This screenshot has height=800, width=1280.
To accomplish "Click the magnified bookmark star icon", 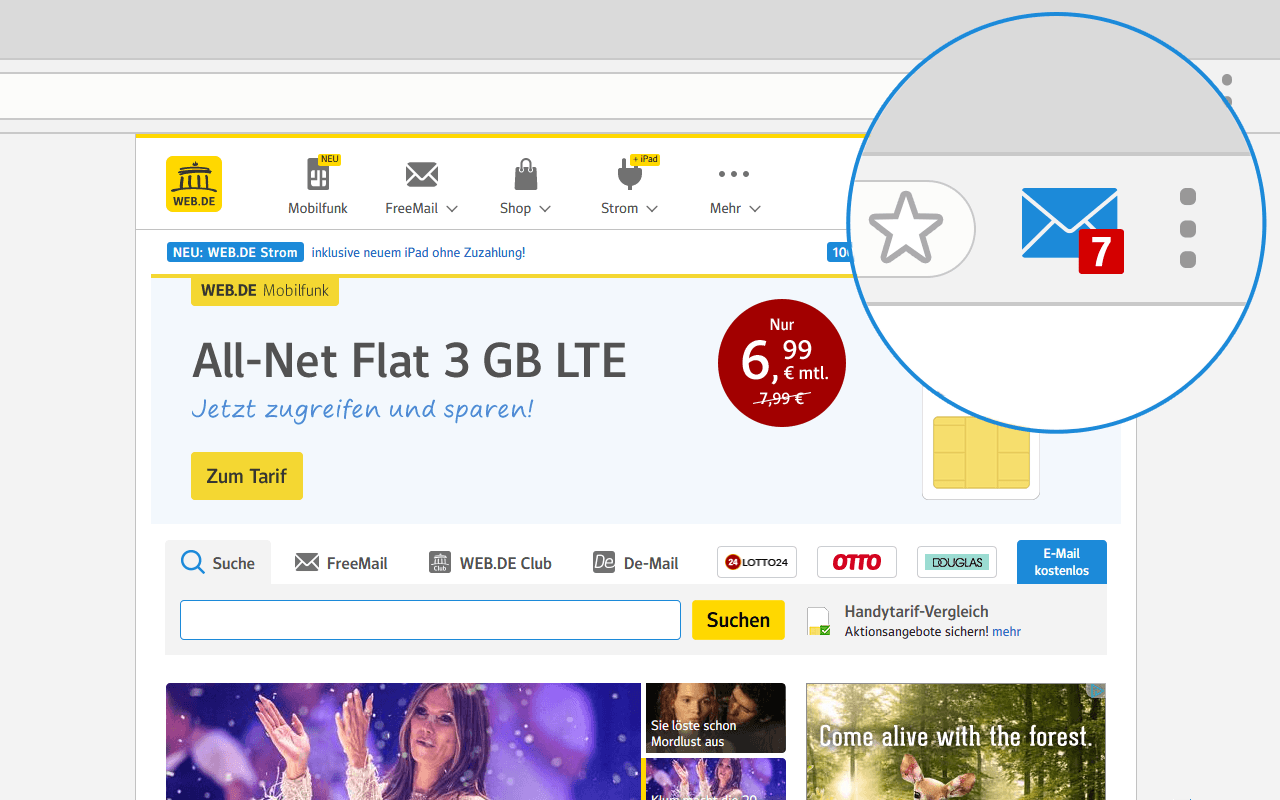I will click(906, 229).
